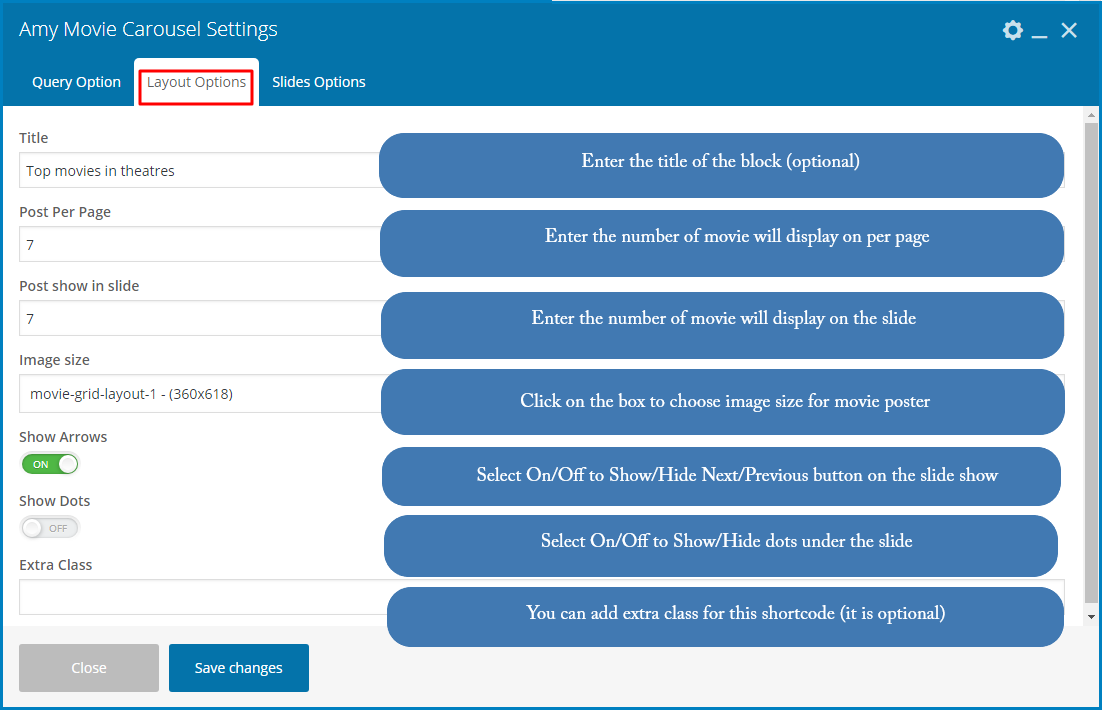This screenshot has width=1102, height=710.
Task: Turn off the Show Arrows switch
Action: 50,464
